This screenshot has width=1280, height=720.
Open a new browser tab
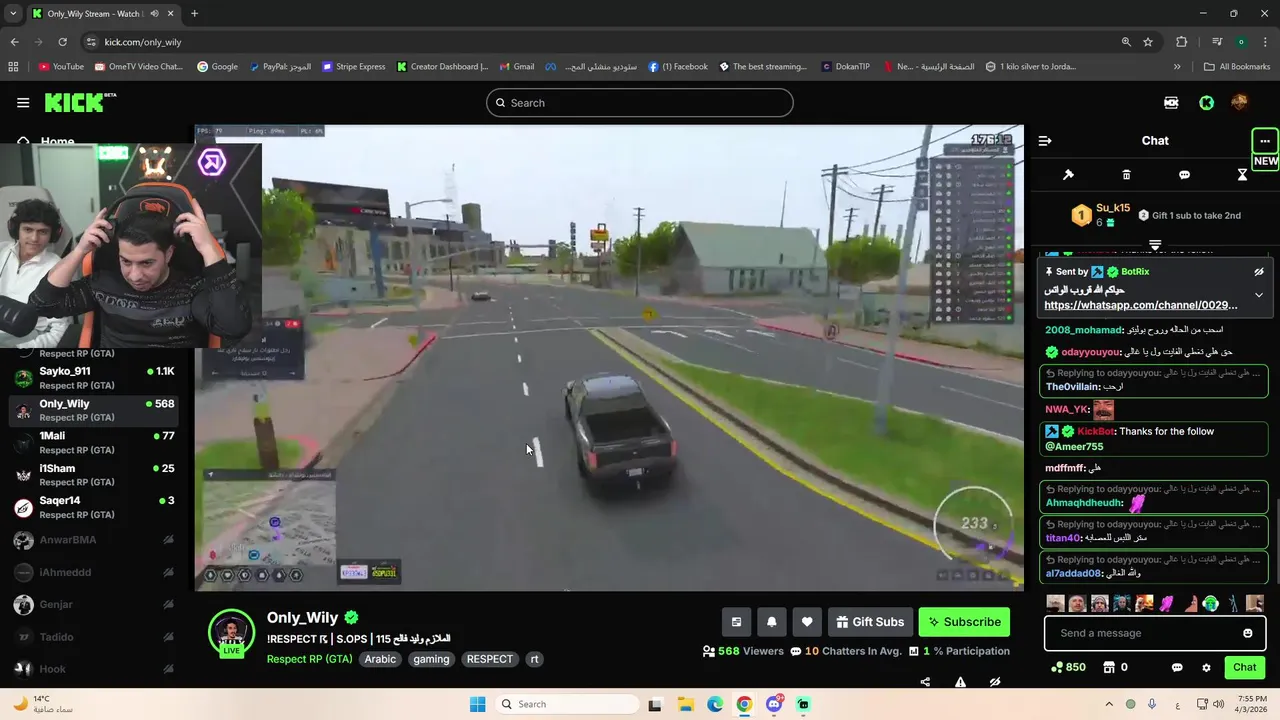[x=194, y=13]
